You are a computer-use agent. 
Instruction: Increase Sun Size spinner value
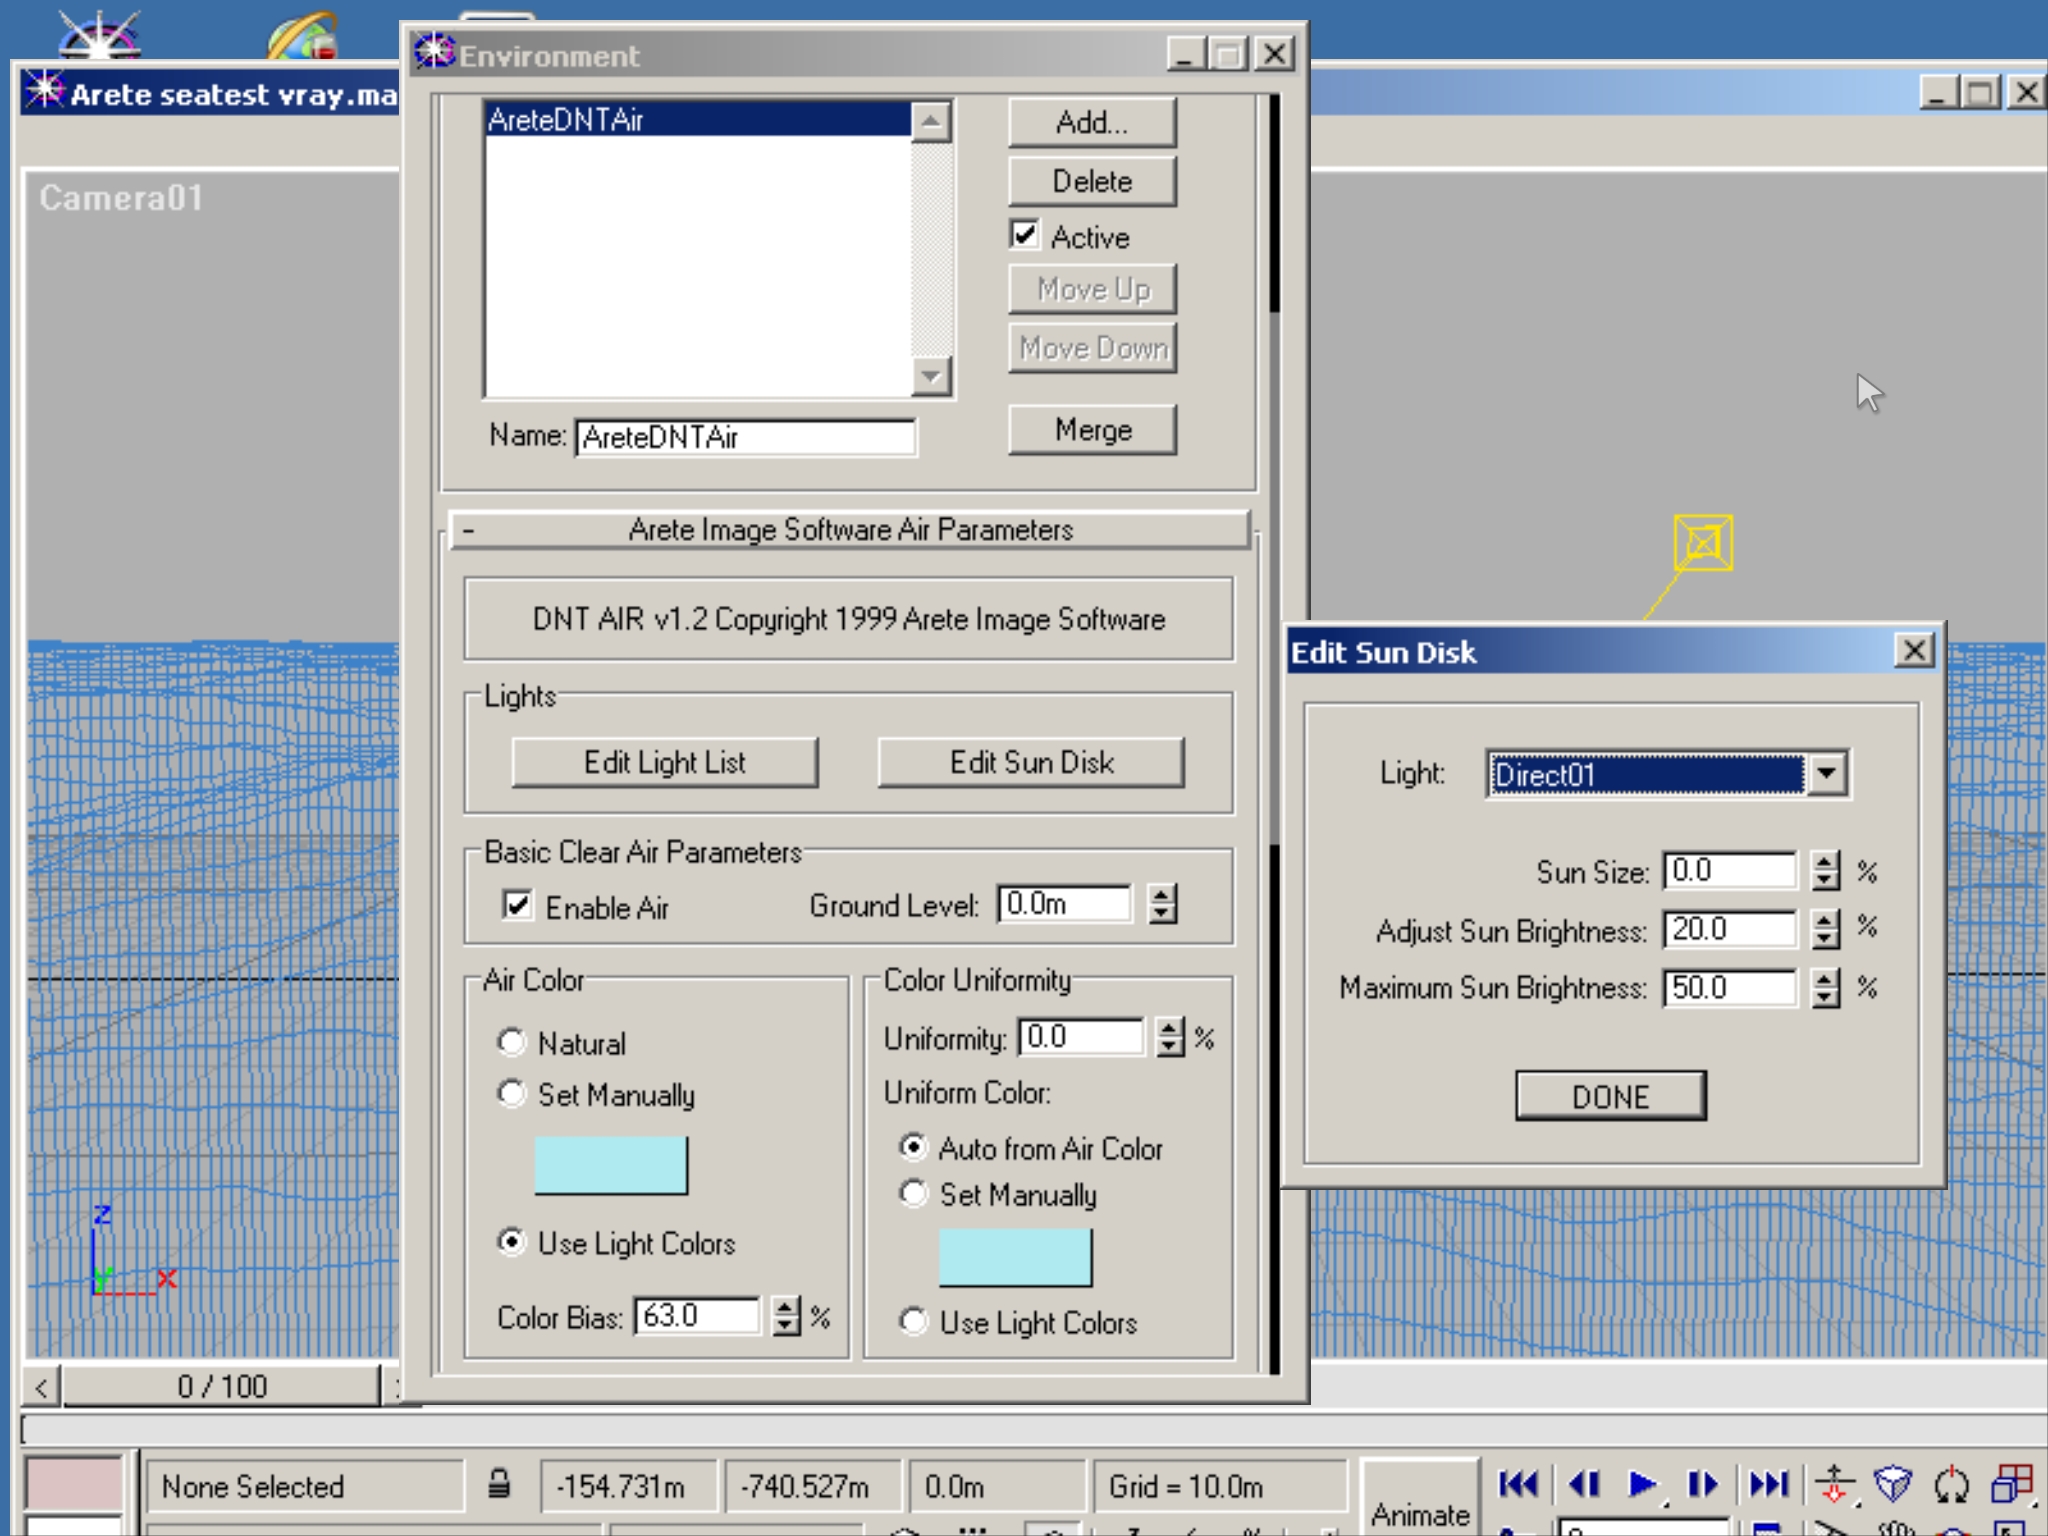click(1826, 862)
